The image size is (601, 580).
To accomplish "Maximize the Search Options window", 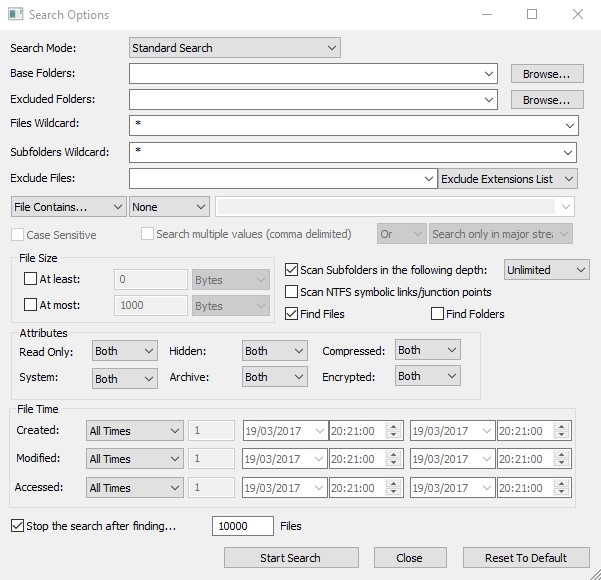I will coord(532,15).
